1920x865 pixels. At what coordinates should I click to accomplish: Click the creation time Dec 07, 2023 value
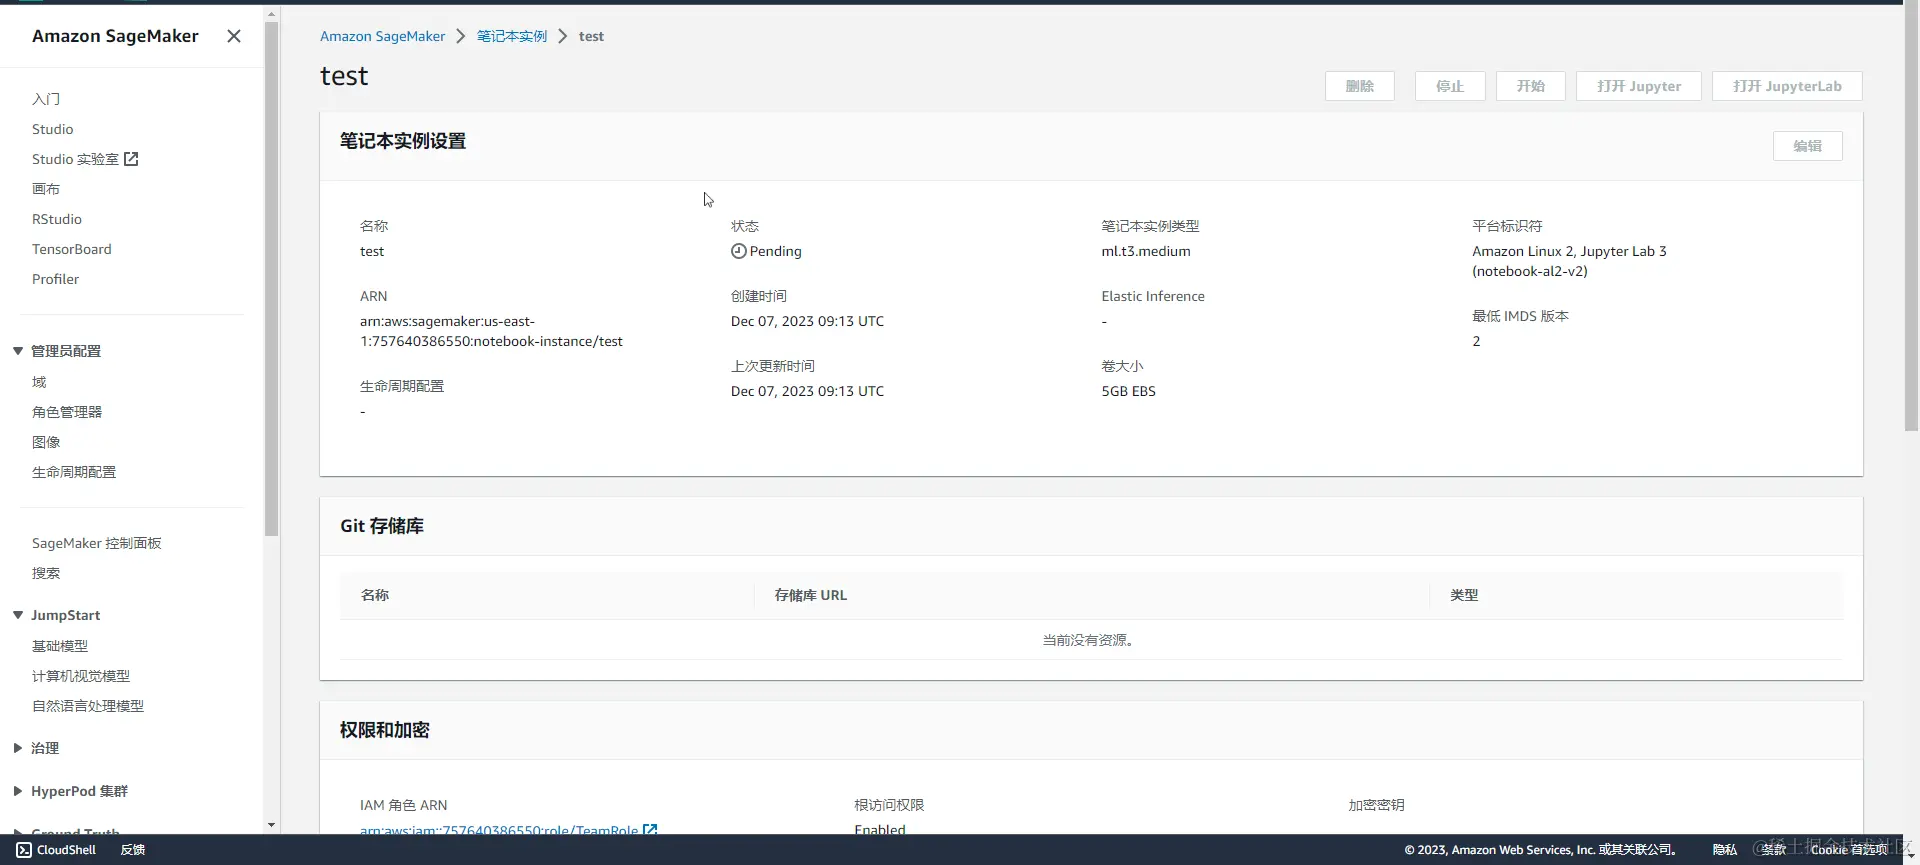[807, 321]
